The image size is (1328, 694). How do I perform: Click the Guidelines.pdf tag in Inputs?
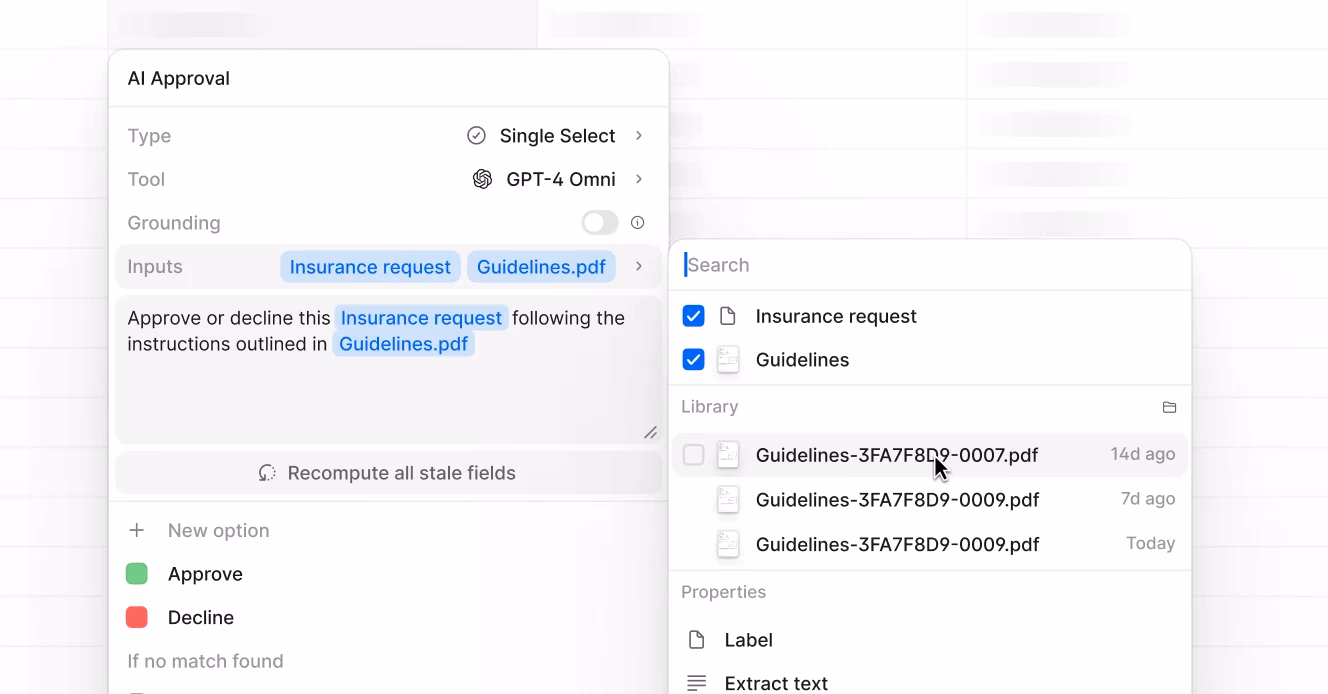pyautogui.click(x=541, y=267)
